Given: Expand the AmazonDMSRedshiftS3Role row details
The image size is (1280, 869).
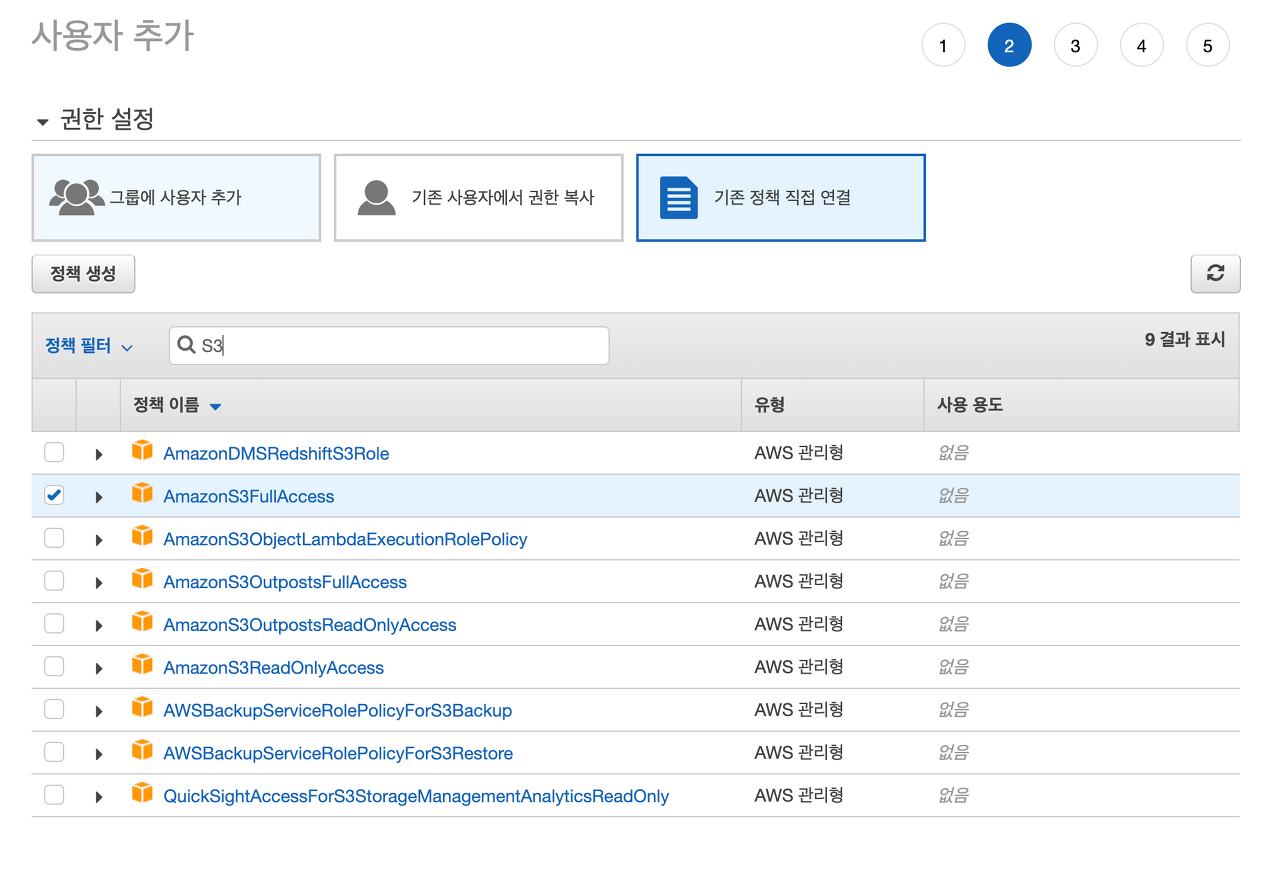Looking at the screenshot, I should pos(99,454).
